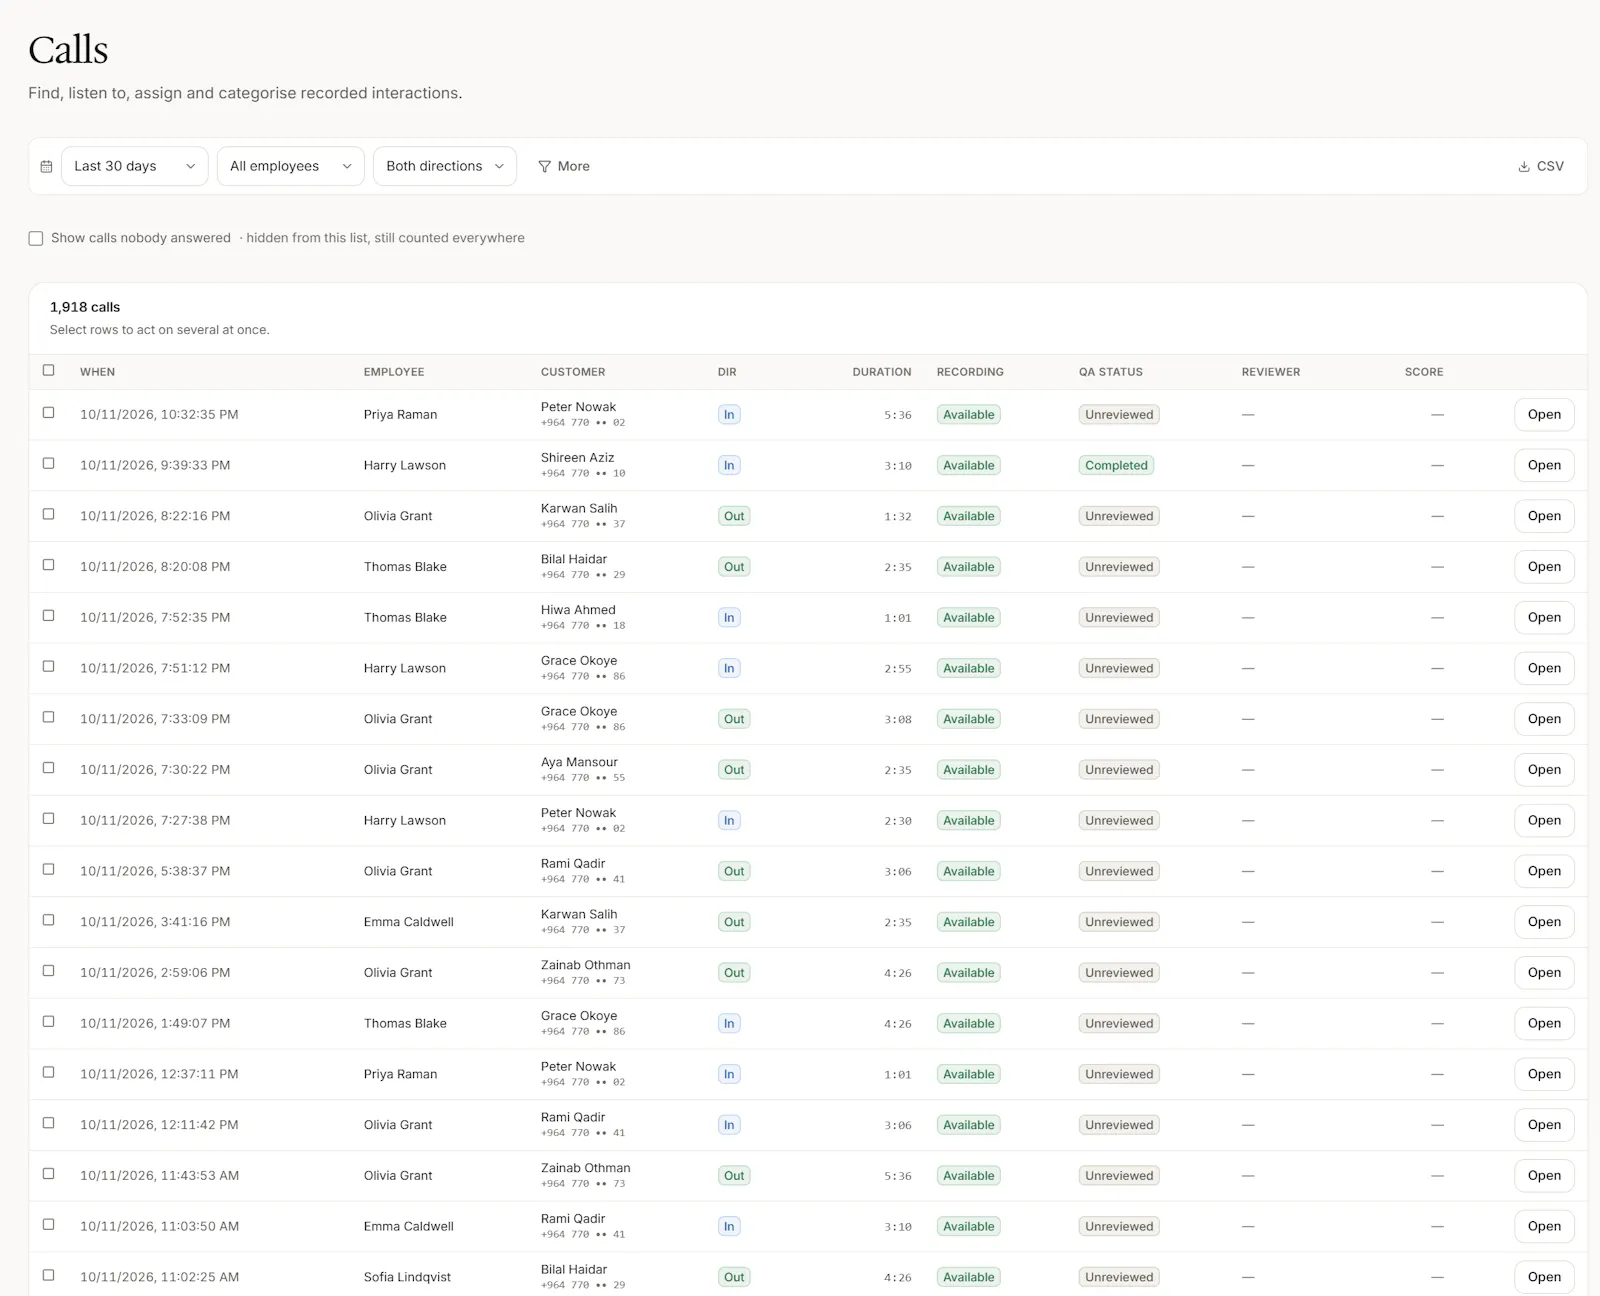Open the Last 30 days date dropdown
Image resolution: width=1600 pixels, height=1296 pixels.
tap(135, 166)
